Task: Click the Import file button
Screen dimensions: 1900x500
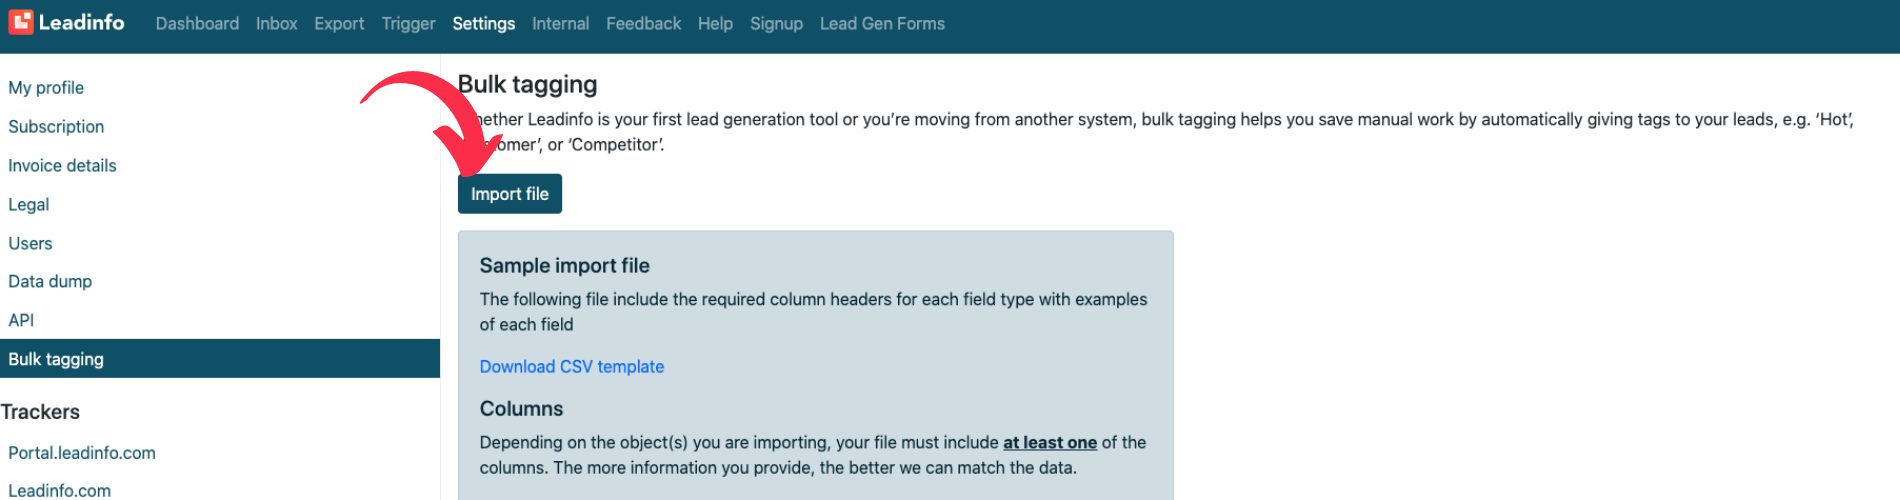Action: (x=510, y=194)
